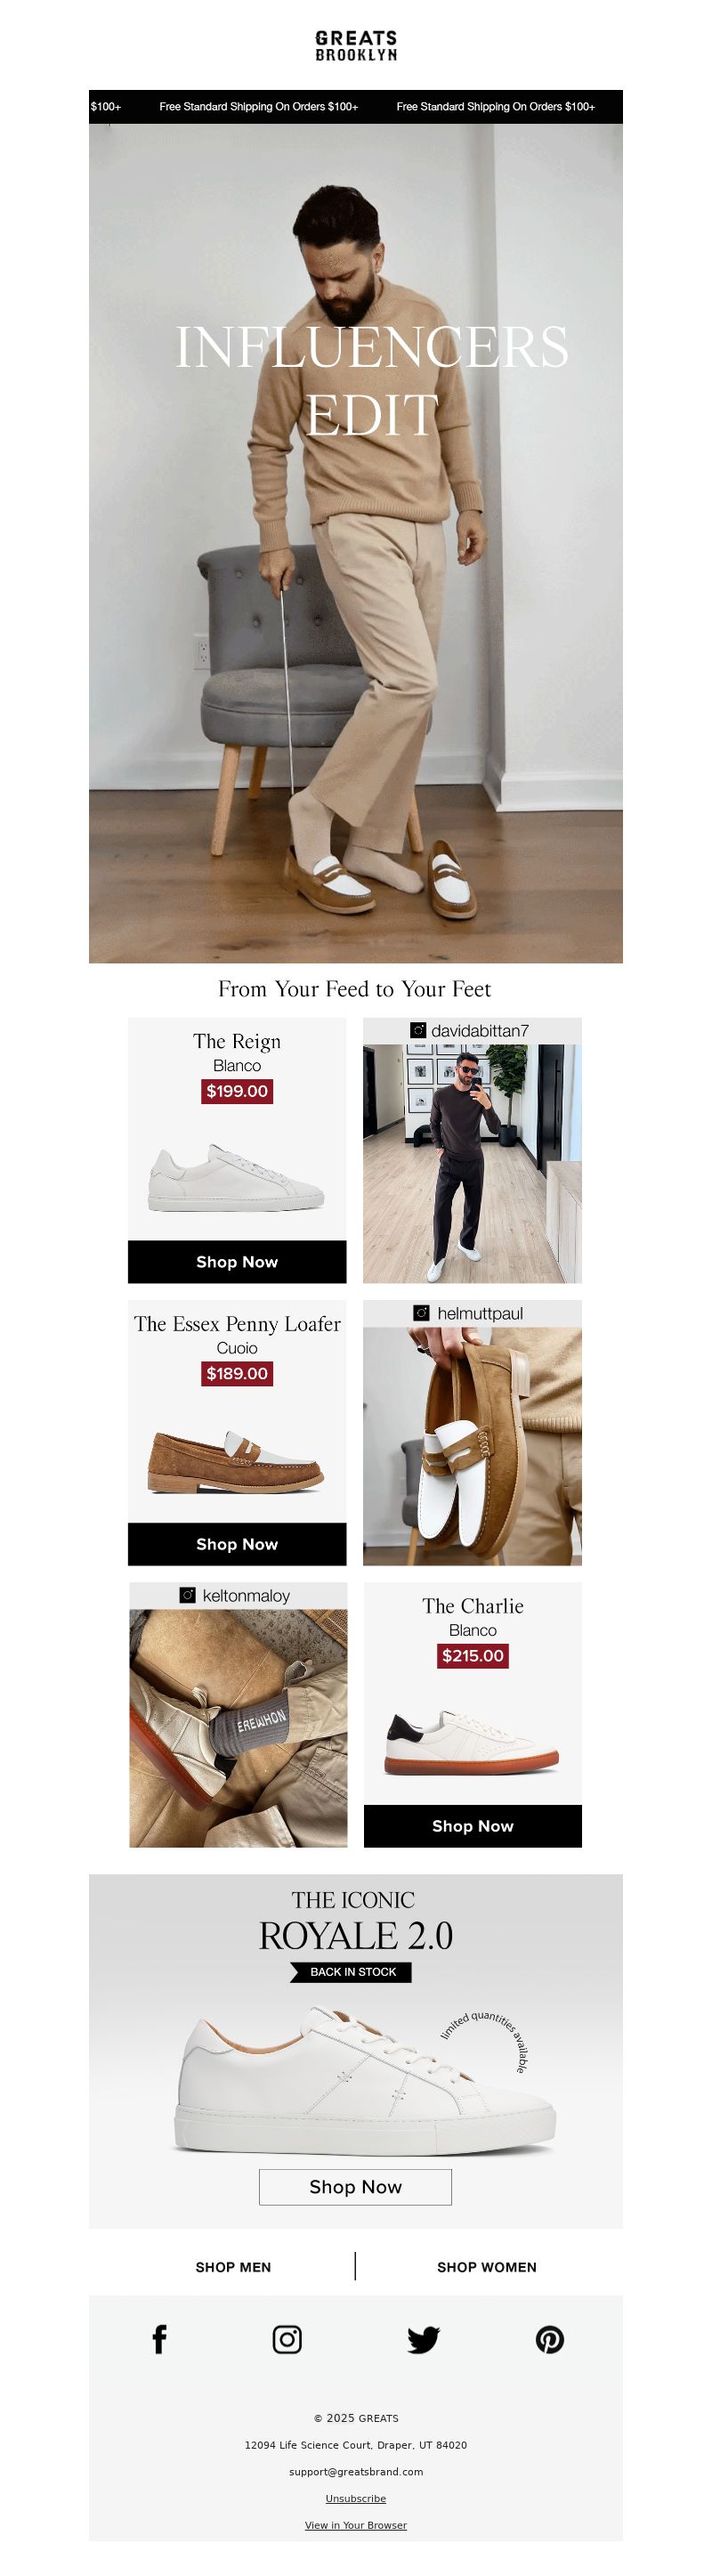Open davidabittan7 mirror selfie photo
The height and width of the screenshot is (2576, 712).
pyautogui.click(x=472, y=1164)
